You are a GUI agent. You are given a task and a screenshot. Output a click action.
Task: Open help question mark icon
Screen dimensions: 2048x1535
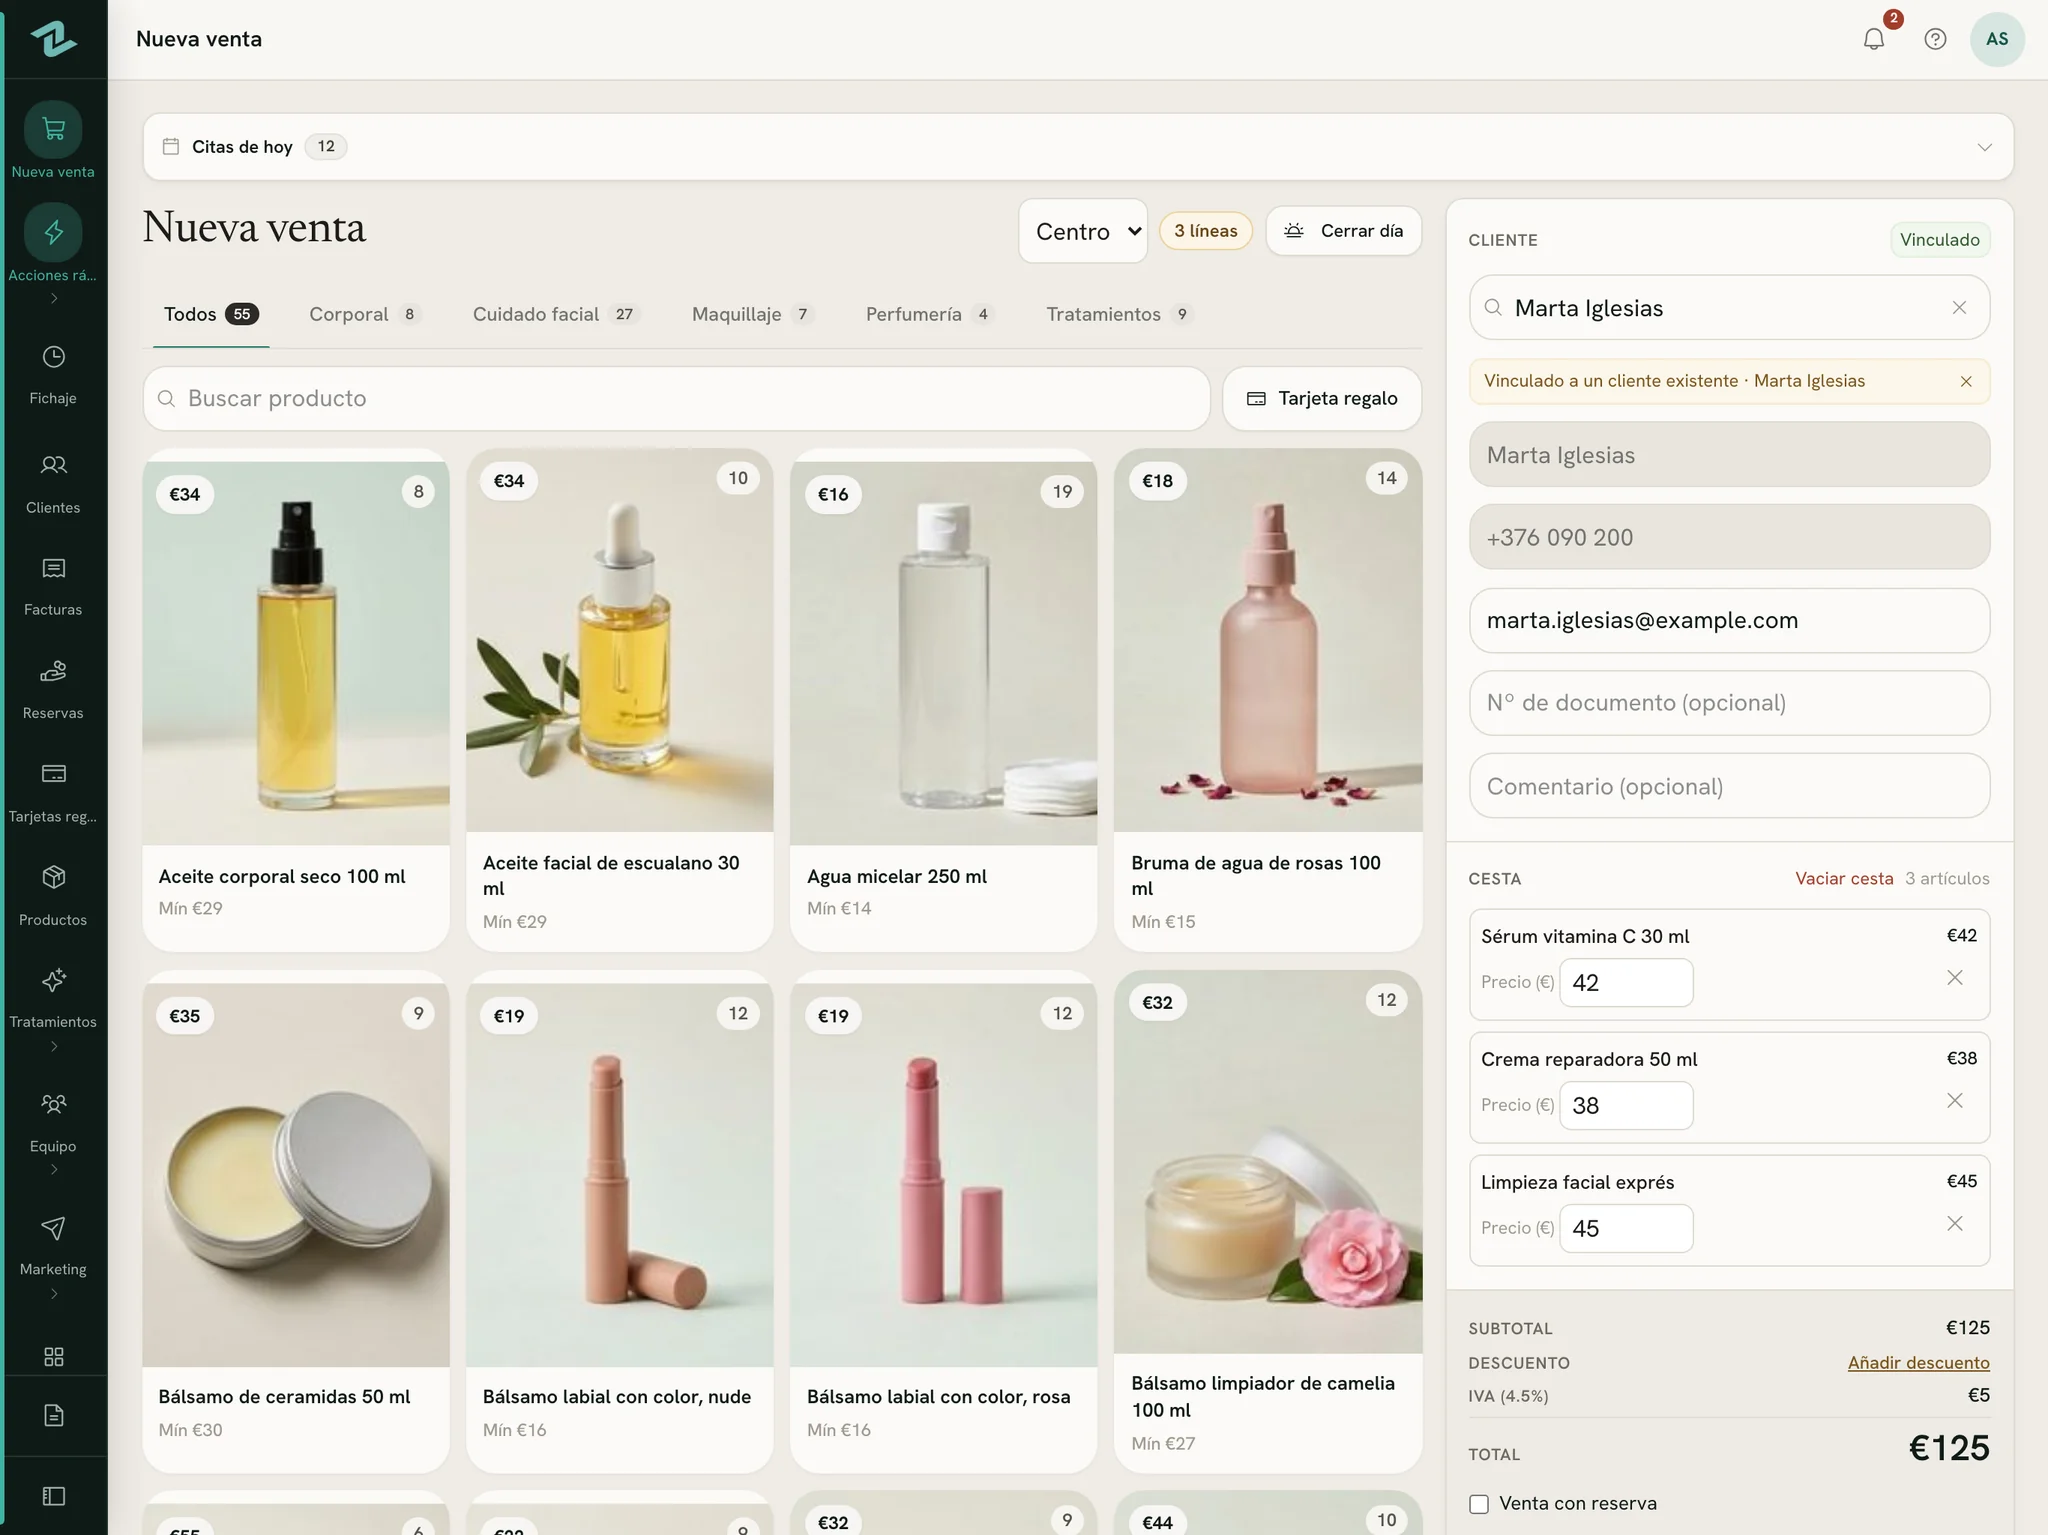(1935, 39)
